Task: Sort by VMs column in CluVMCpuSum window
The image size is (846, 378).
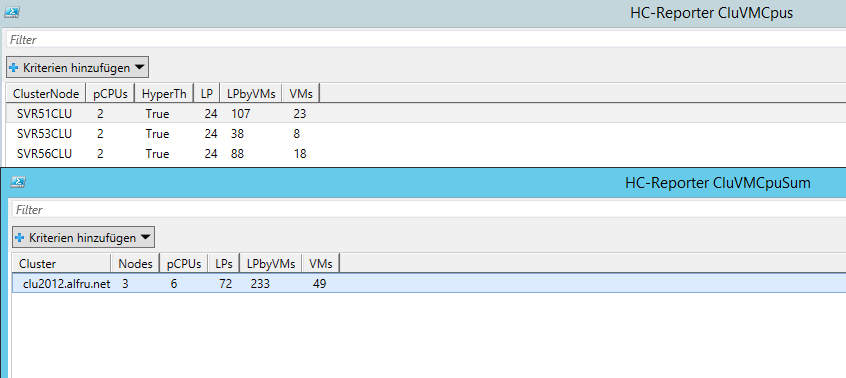Action: click(320, 264)
